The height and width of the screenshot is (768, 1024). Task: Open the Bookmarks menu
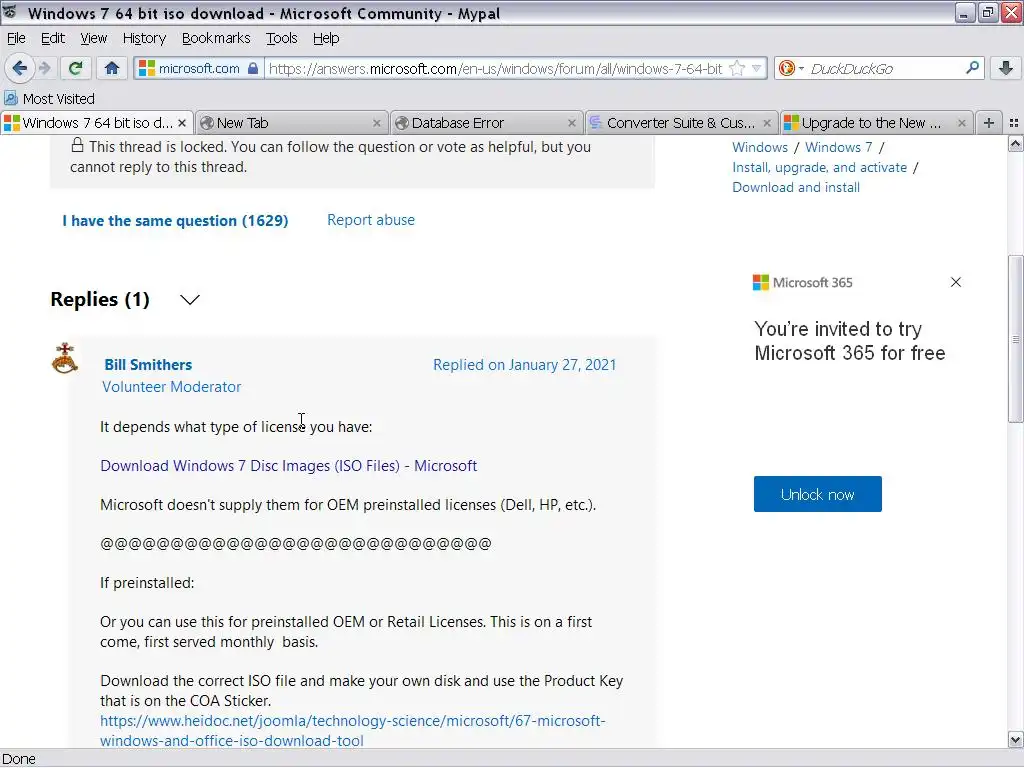216,39
